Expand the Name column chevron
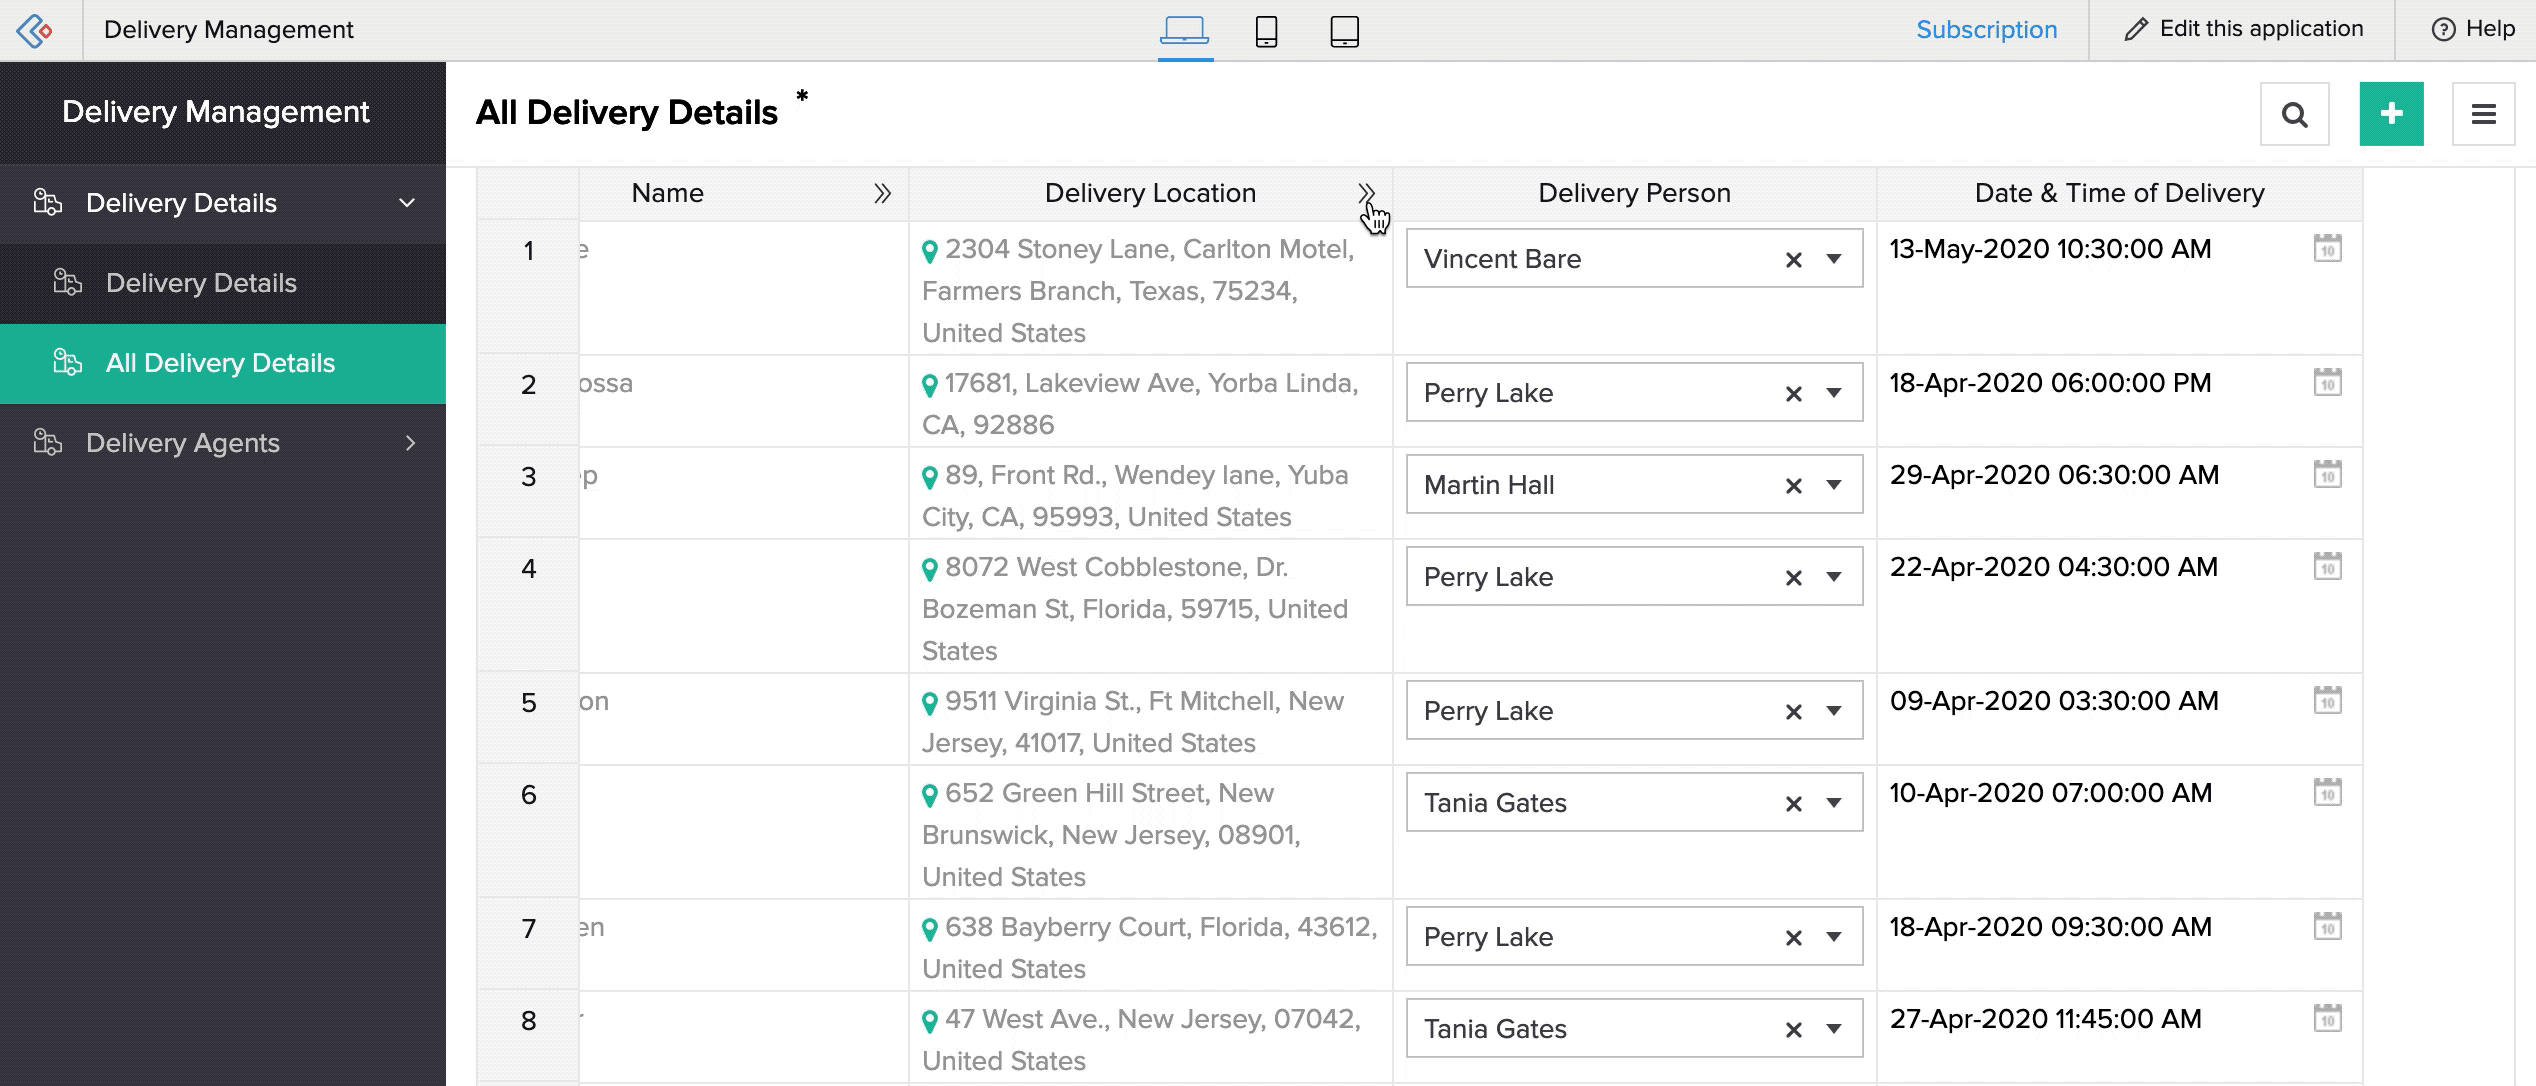 point(881,193)
